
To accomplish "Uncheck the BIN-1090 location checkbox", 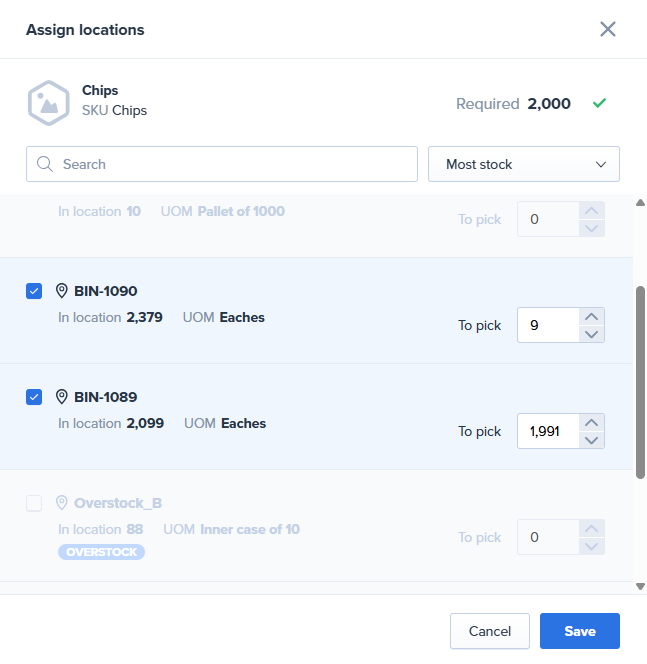I will pyautogui.click(x=34, y=291).
